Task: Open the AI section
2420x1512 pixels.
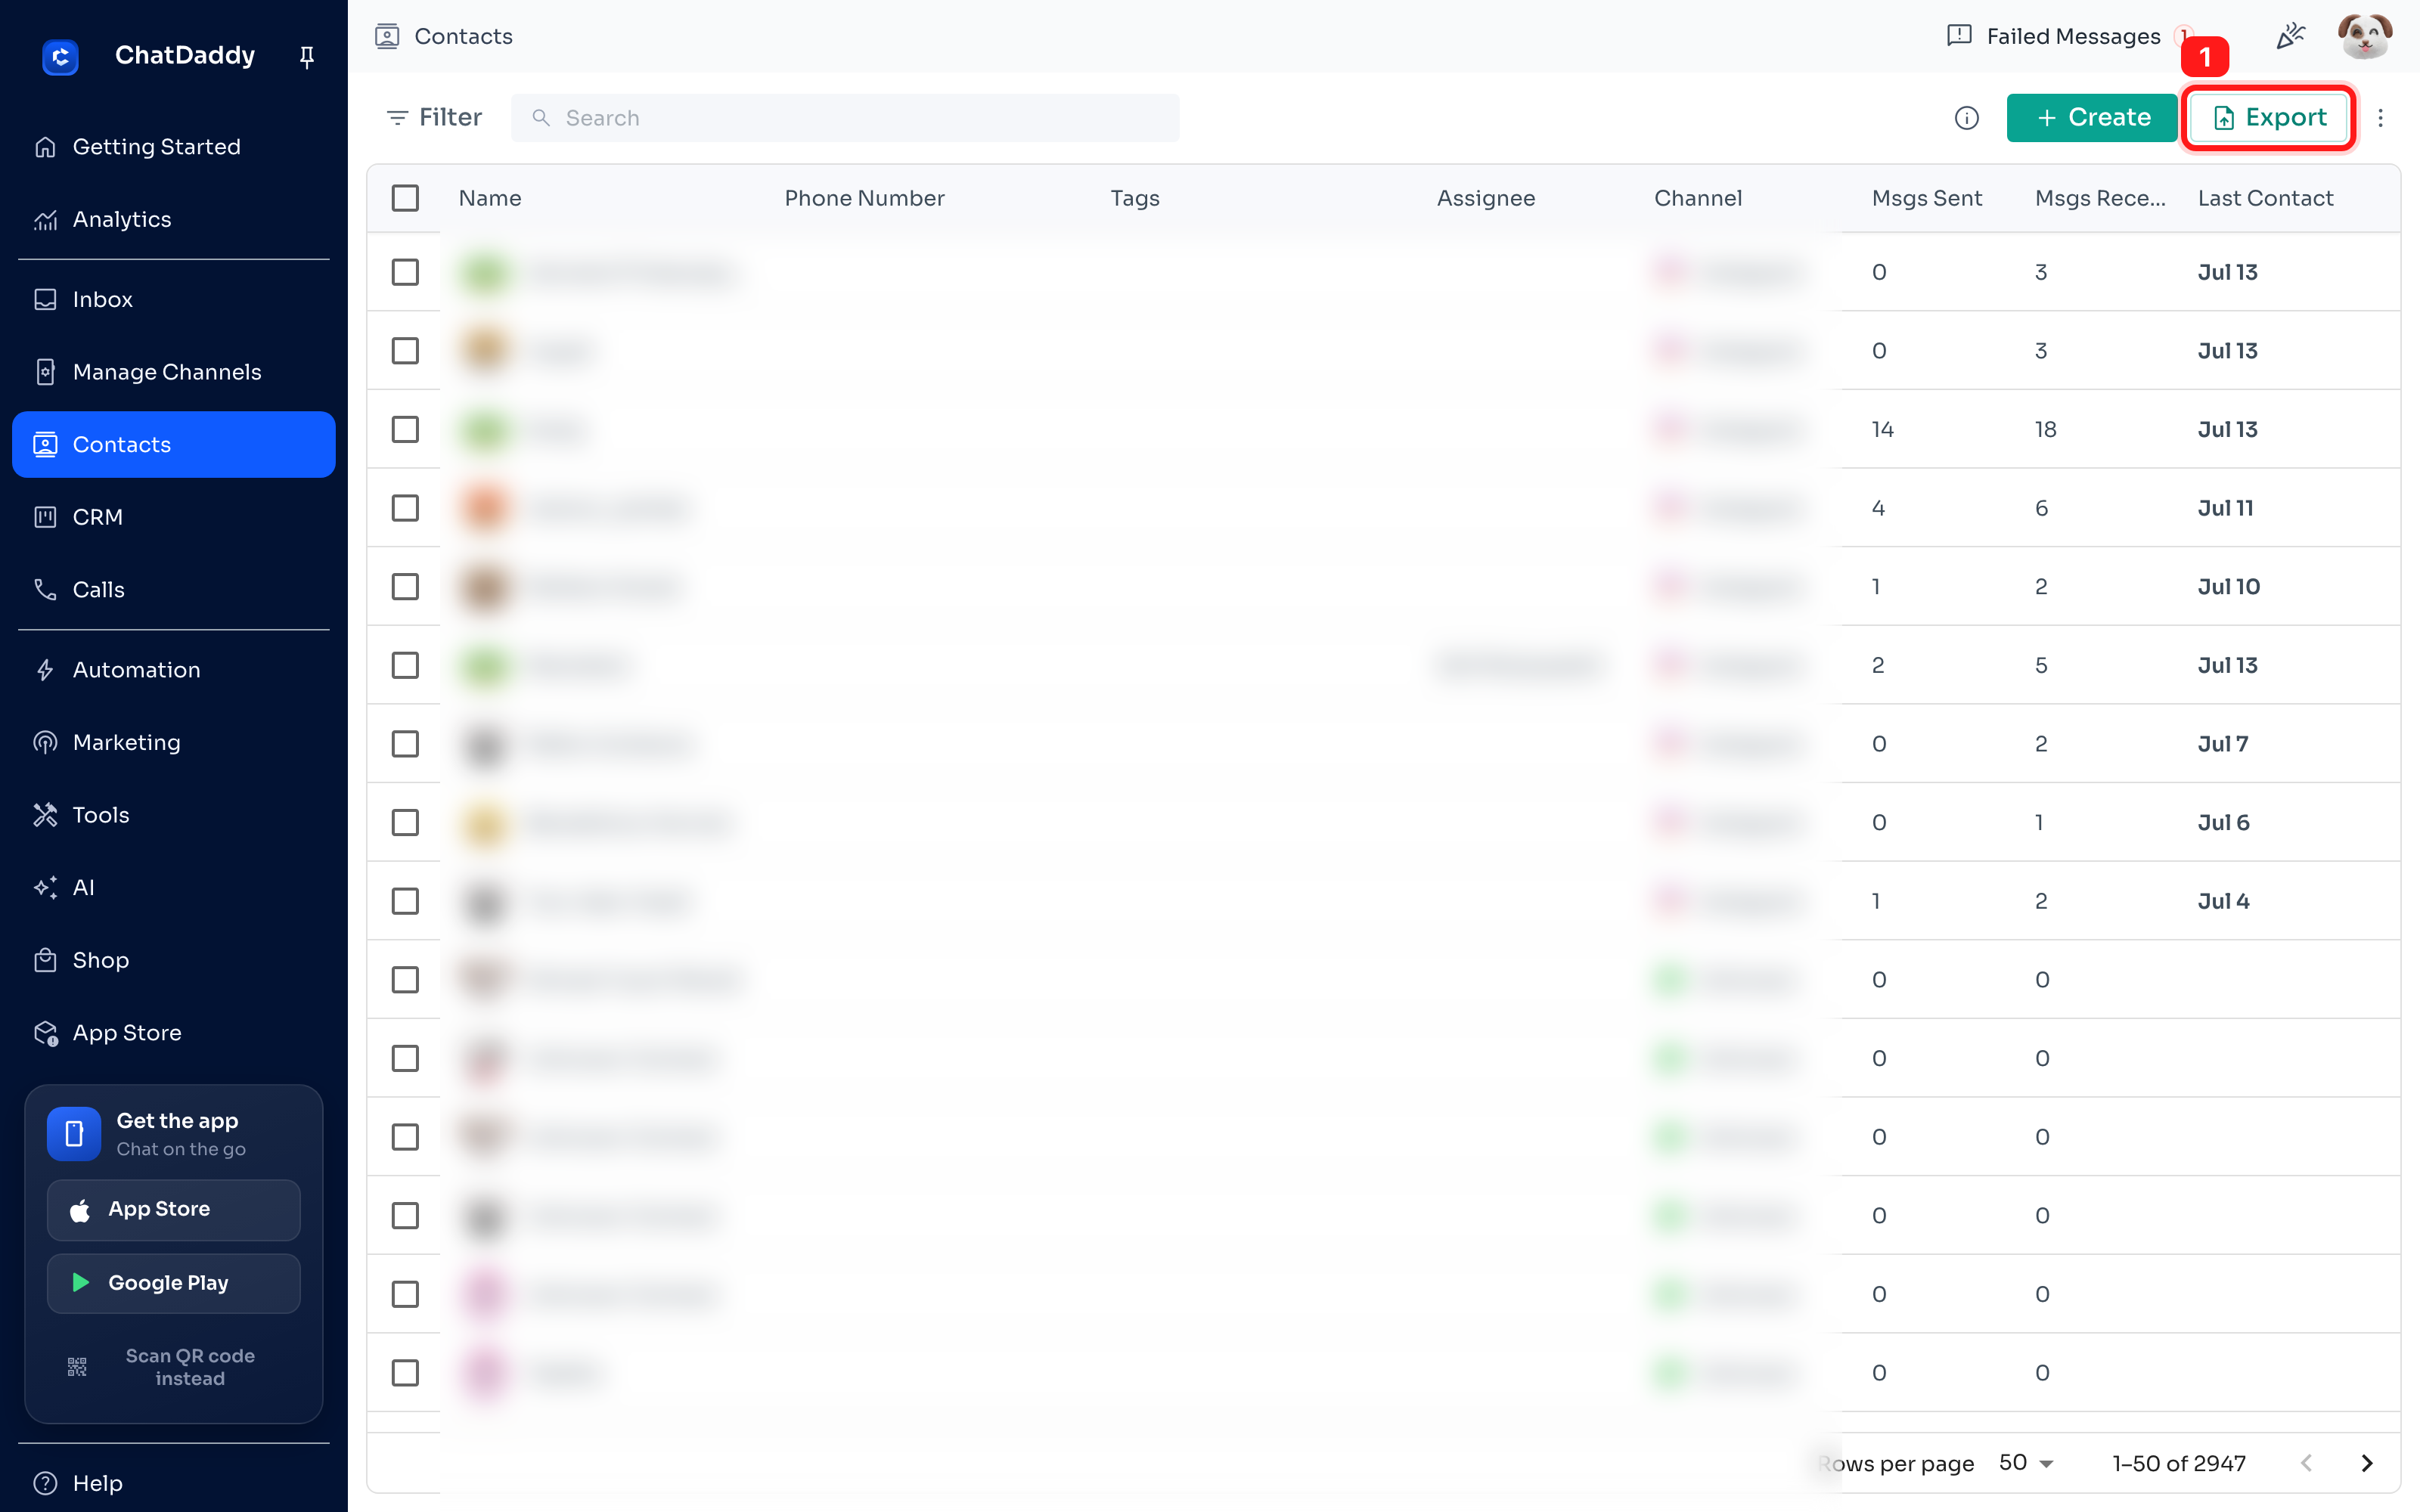Action: tap(174, 887)
